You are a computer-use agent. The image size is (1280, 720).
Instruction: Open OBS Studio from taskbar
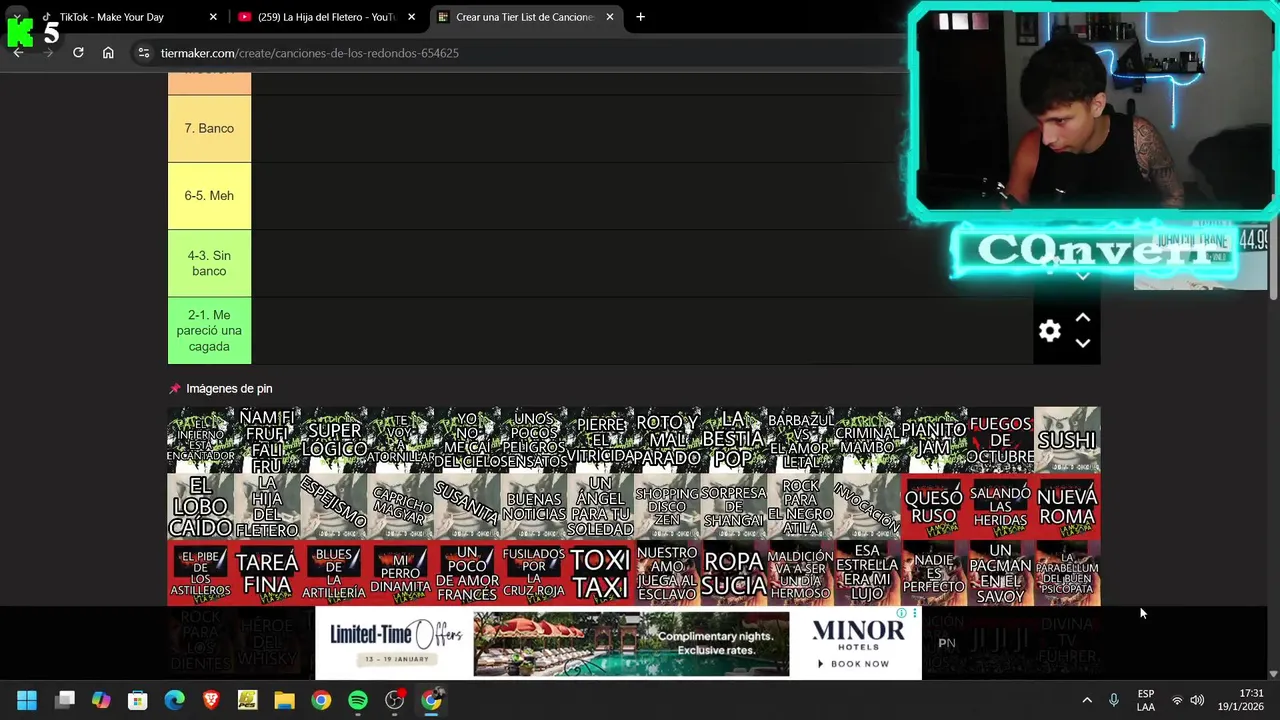tap(395, 701)
